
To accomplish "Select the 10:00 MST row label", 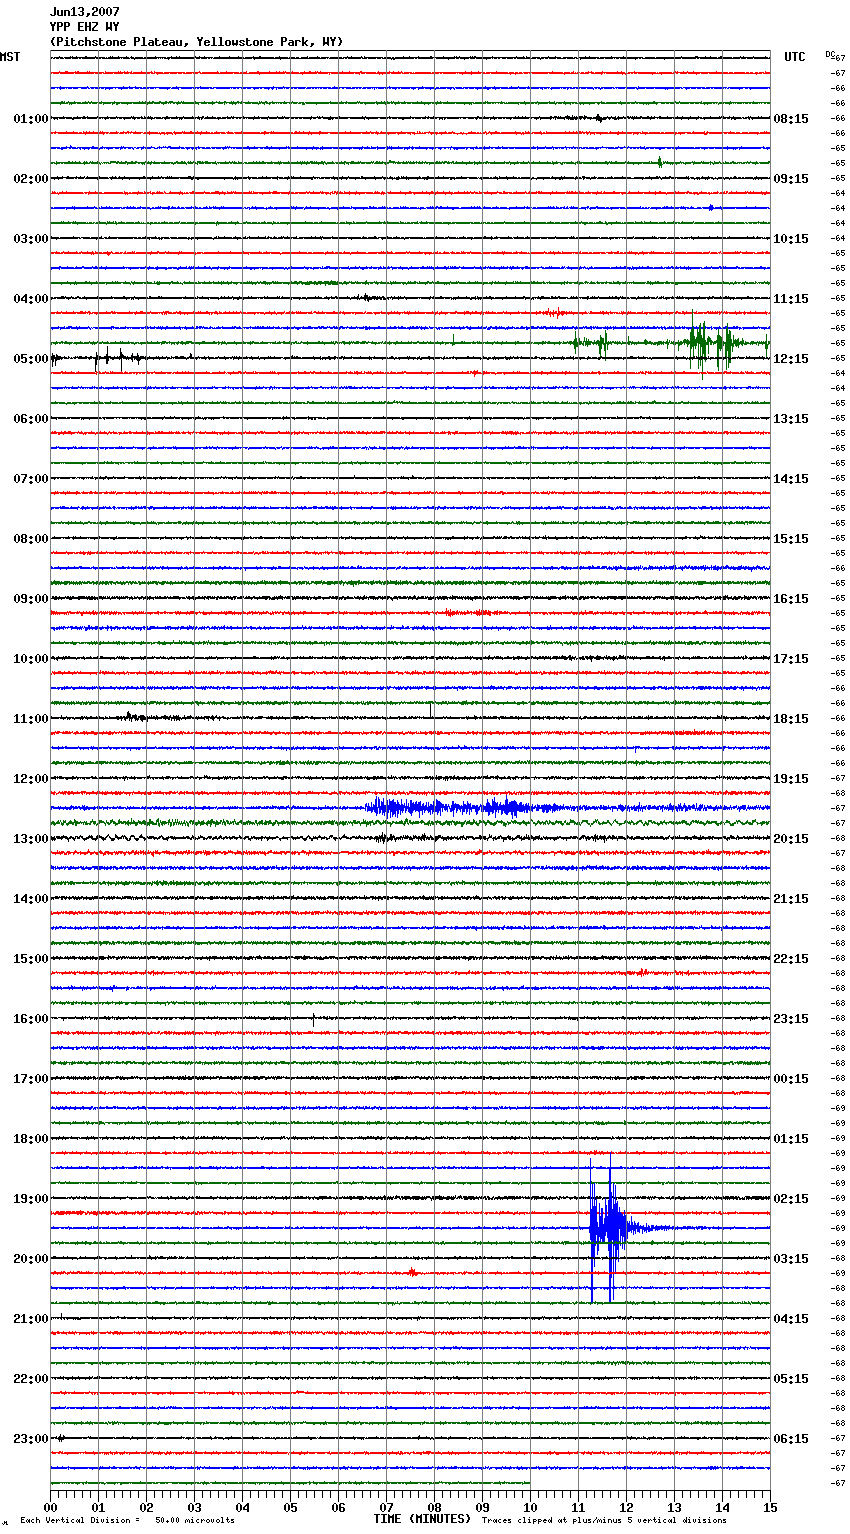I will pos(31,659).
